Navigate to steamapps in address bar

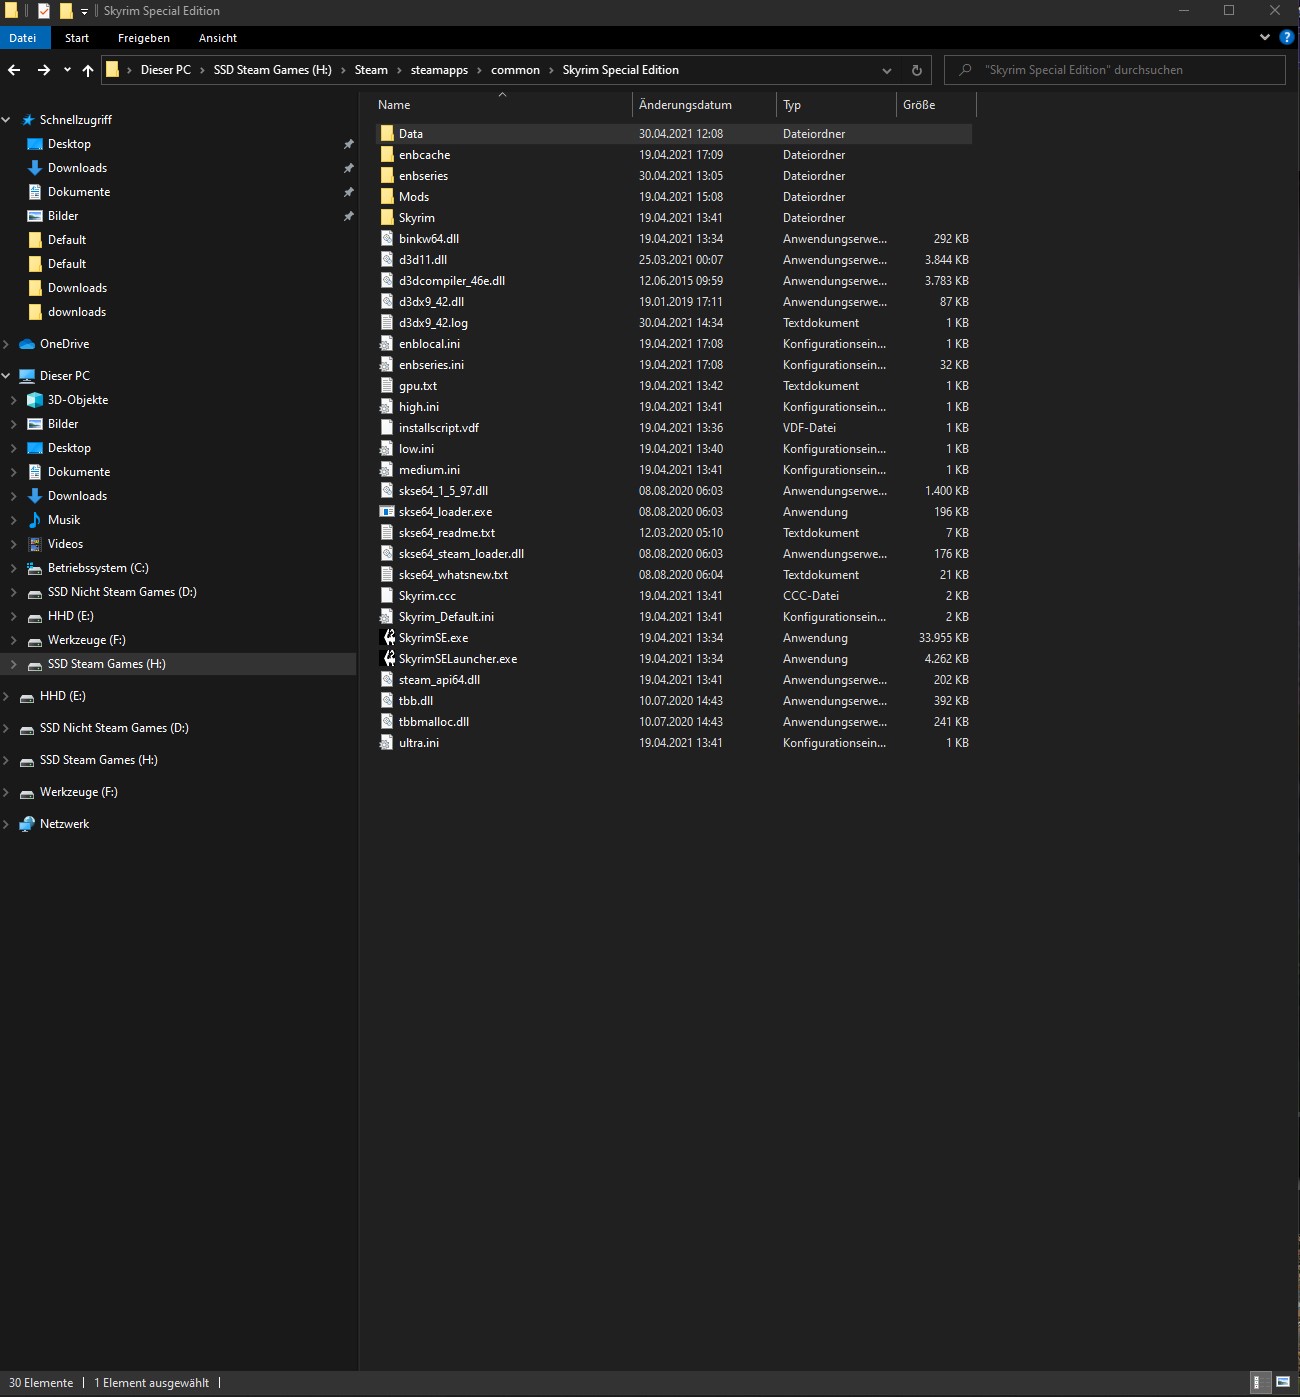(x=439, y=70)
